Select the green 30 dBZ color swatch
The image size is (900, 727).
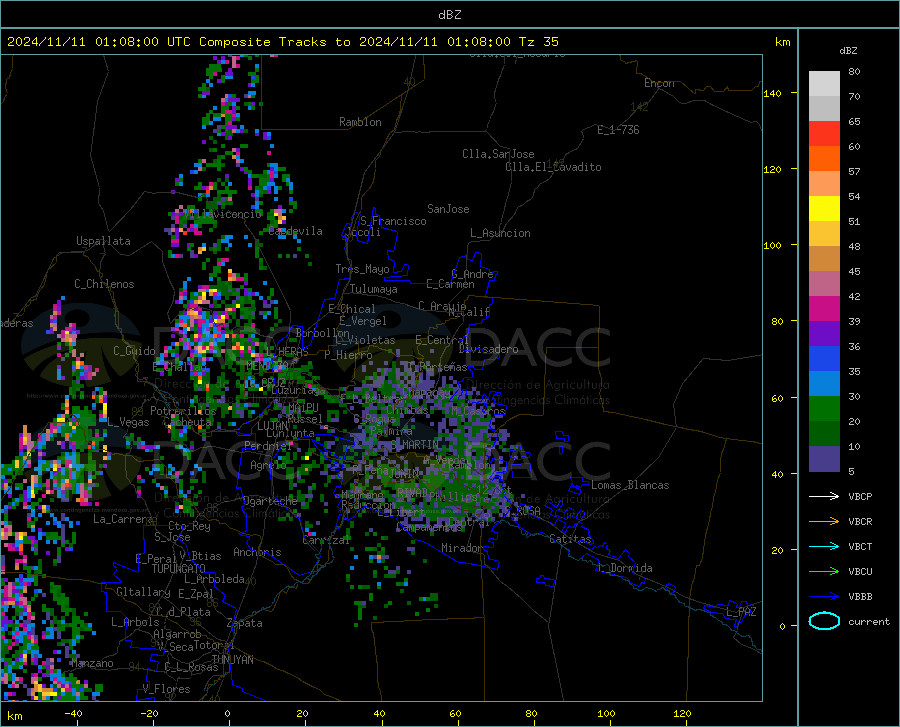[824, 409]
